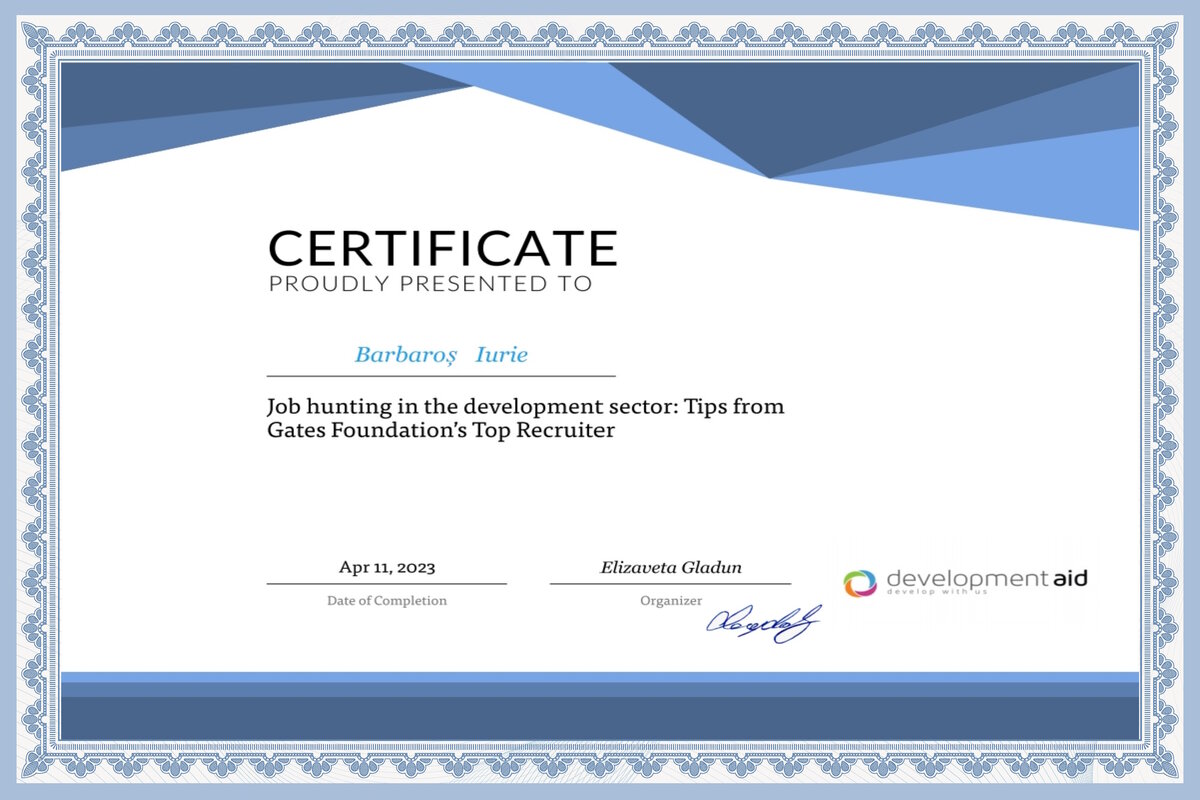
Task: Select the "Gates Foundation's Top Recruiter" text
Action: (439, 431)
